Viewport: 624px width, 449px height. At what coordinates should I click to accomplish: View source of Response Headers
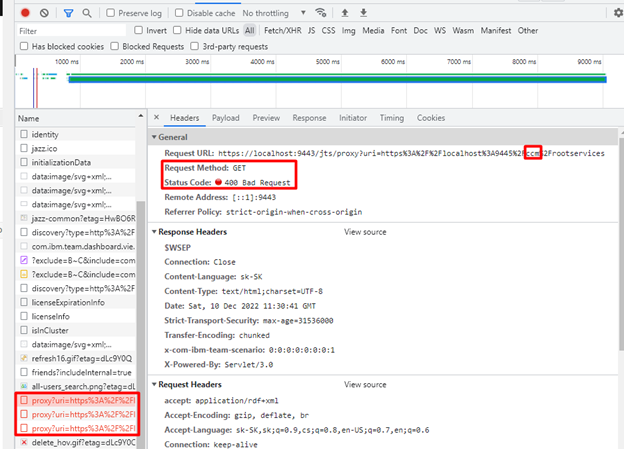tap(365, 232)
